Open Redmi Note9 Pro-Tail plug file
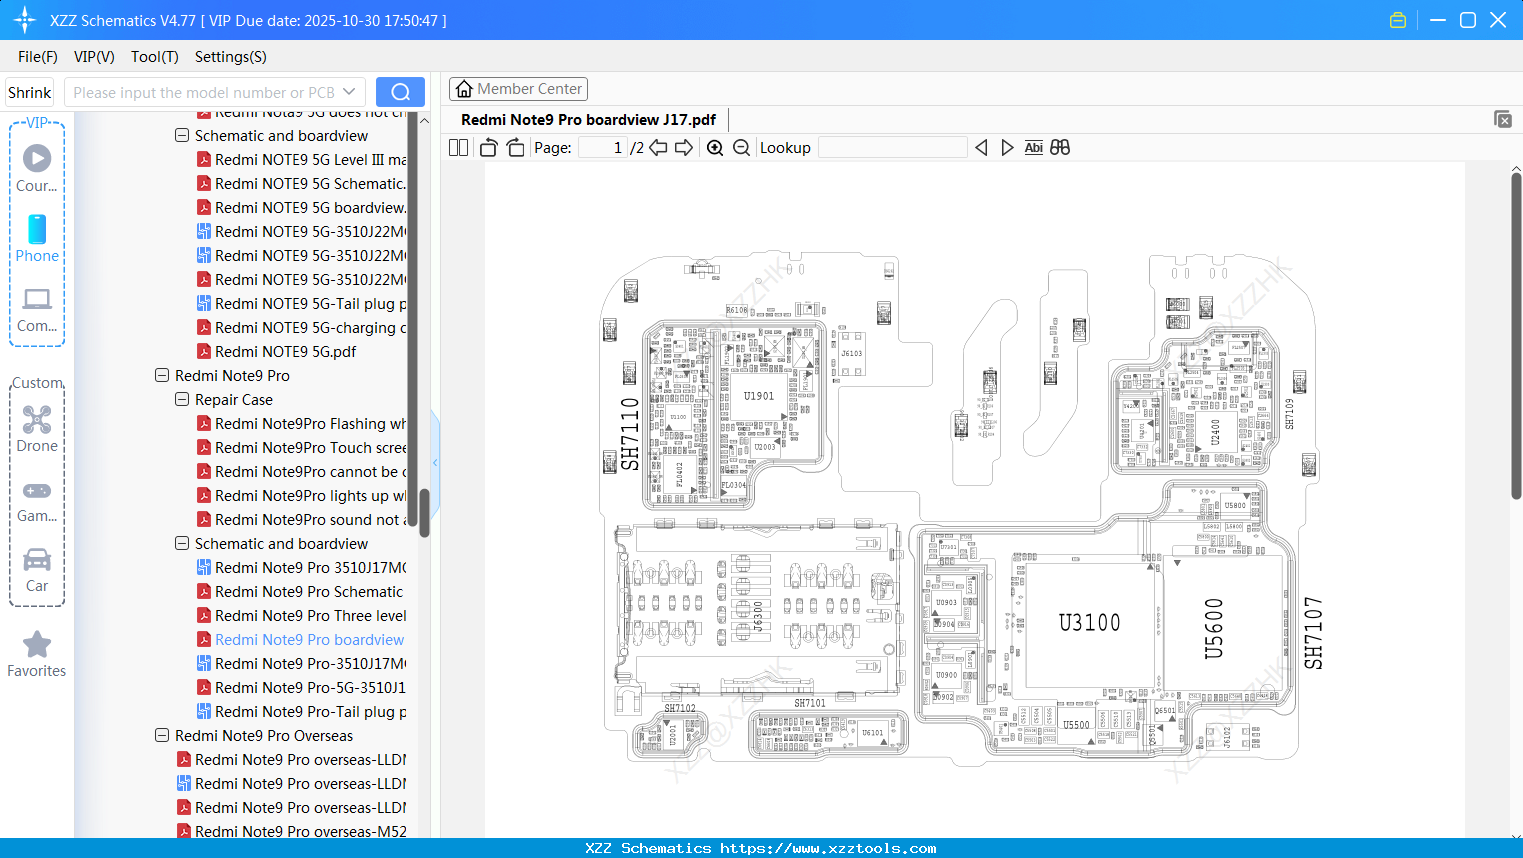Screen dimensions: 1523x858 click(301, 712)
